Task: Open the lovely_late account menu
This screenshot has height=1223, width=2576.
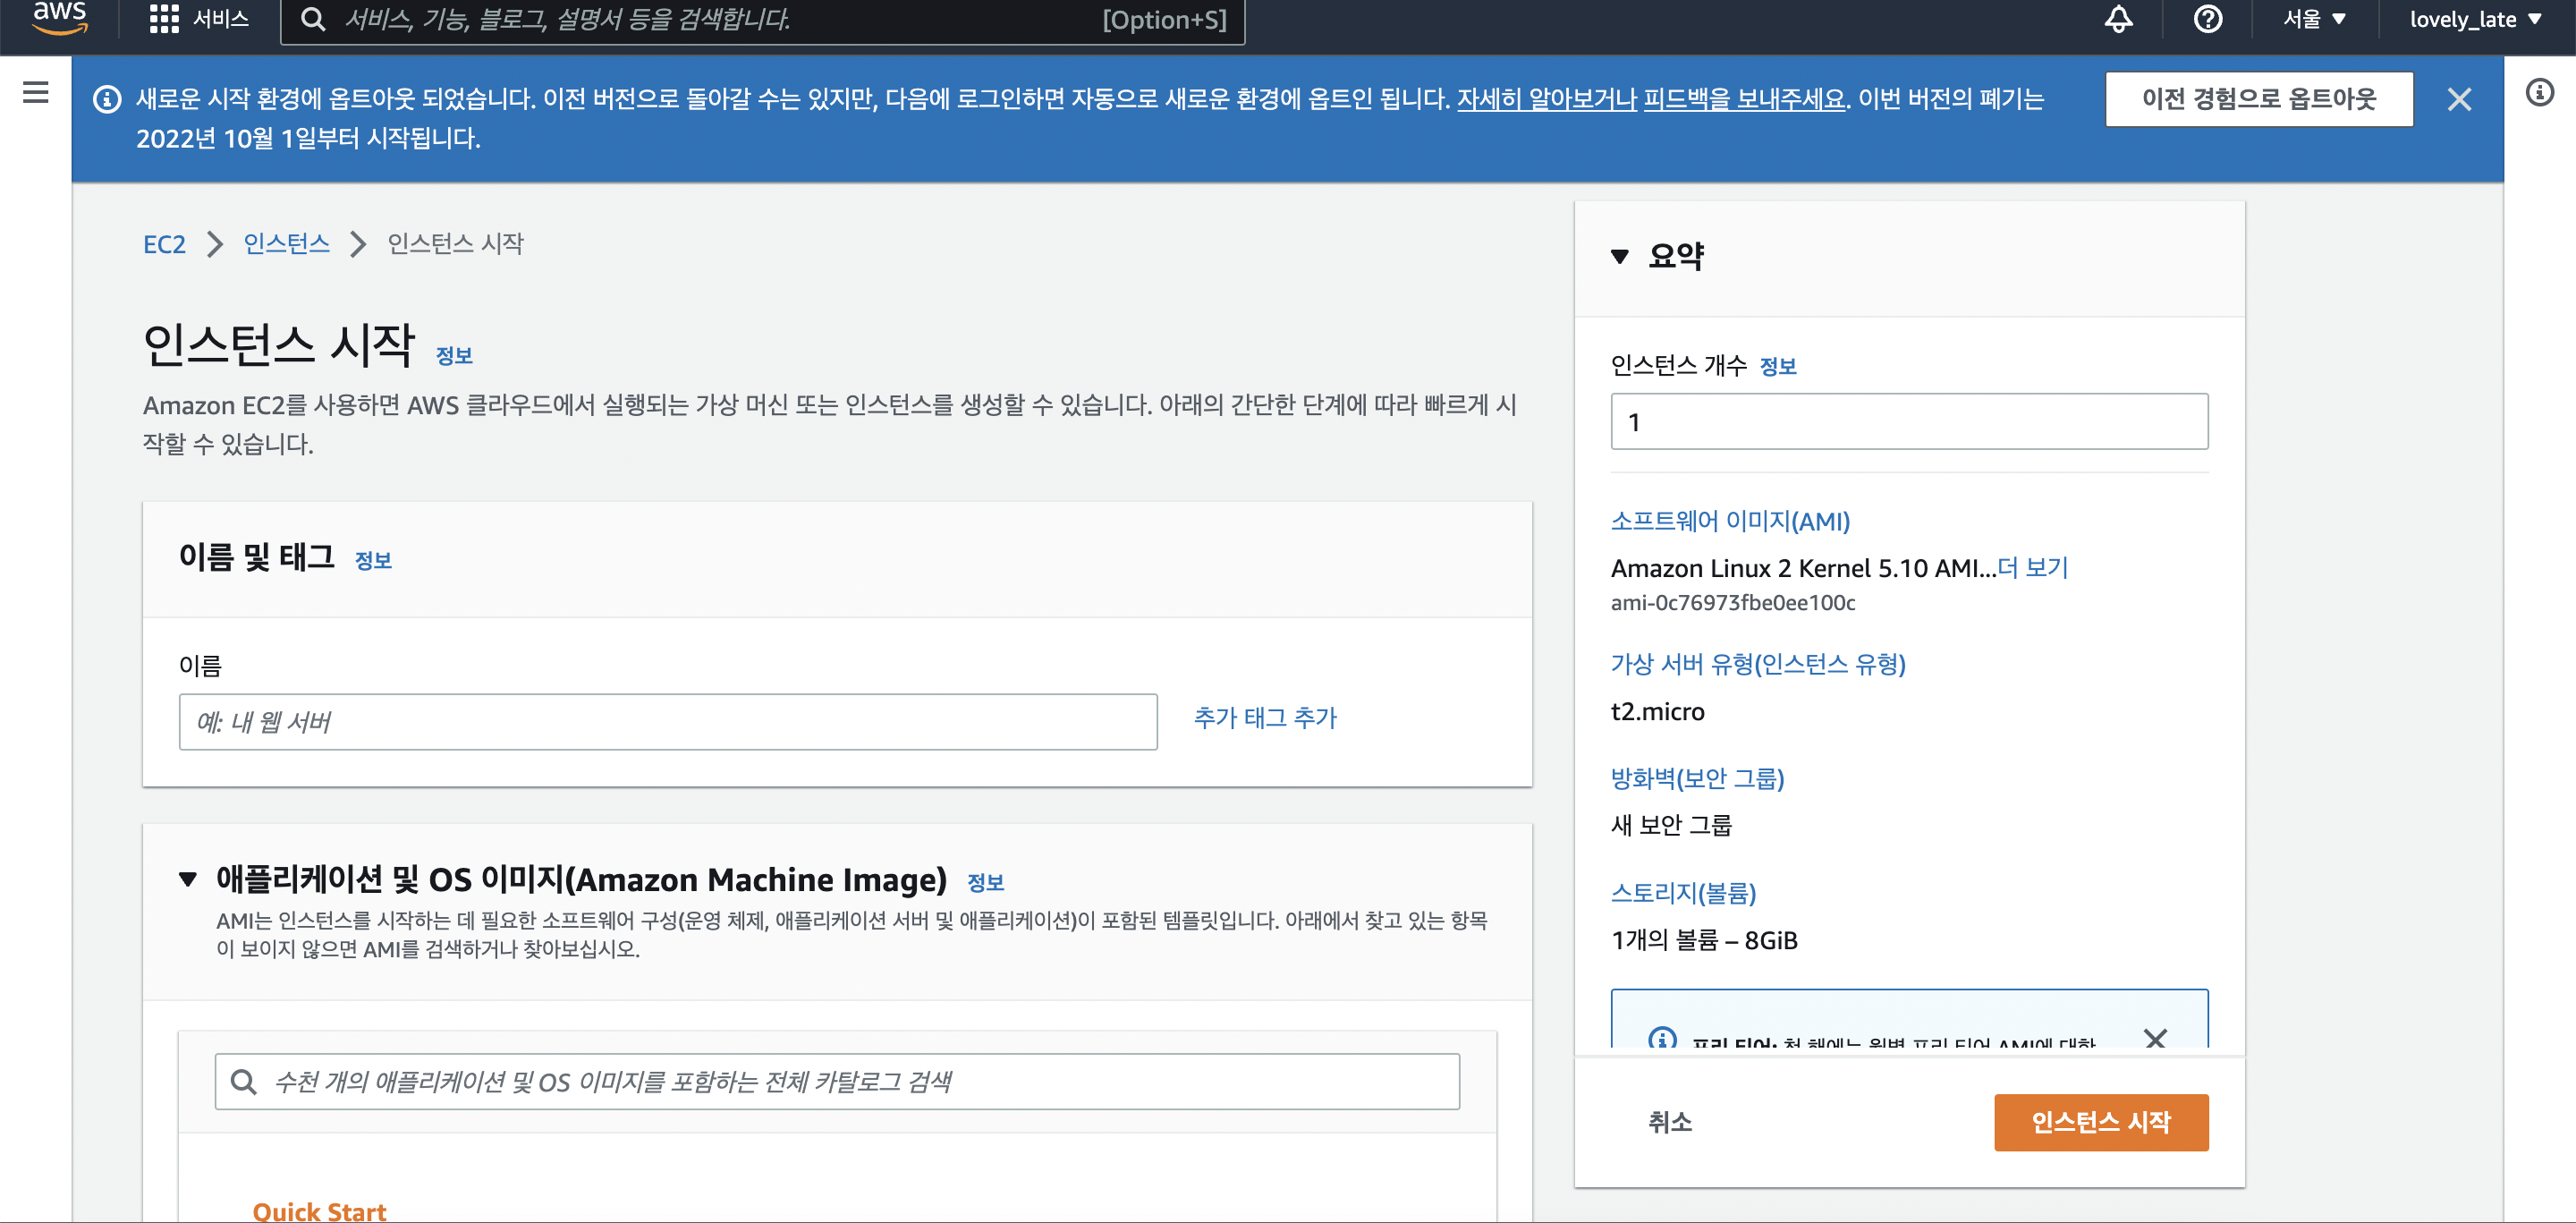Action: [2474, 19]
